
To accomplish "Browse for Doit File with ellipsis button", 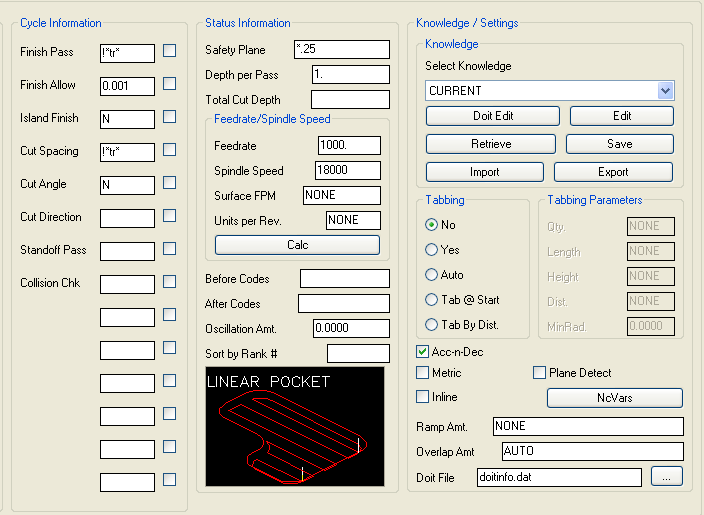I will (x=667, y=477).
